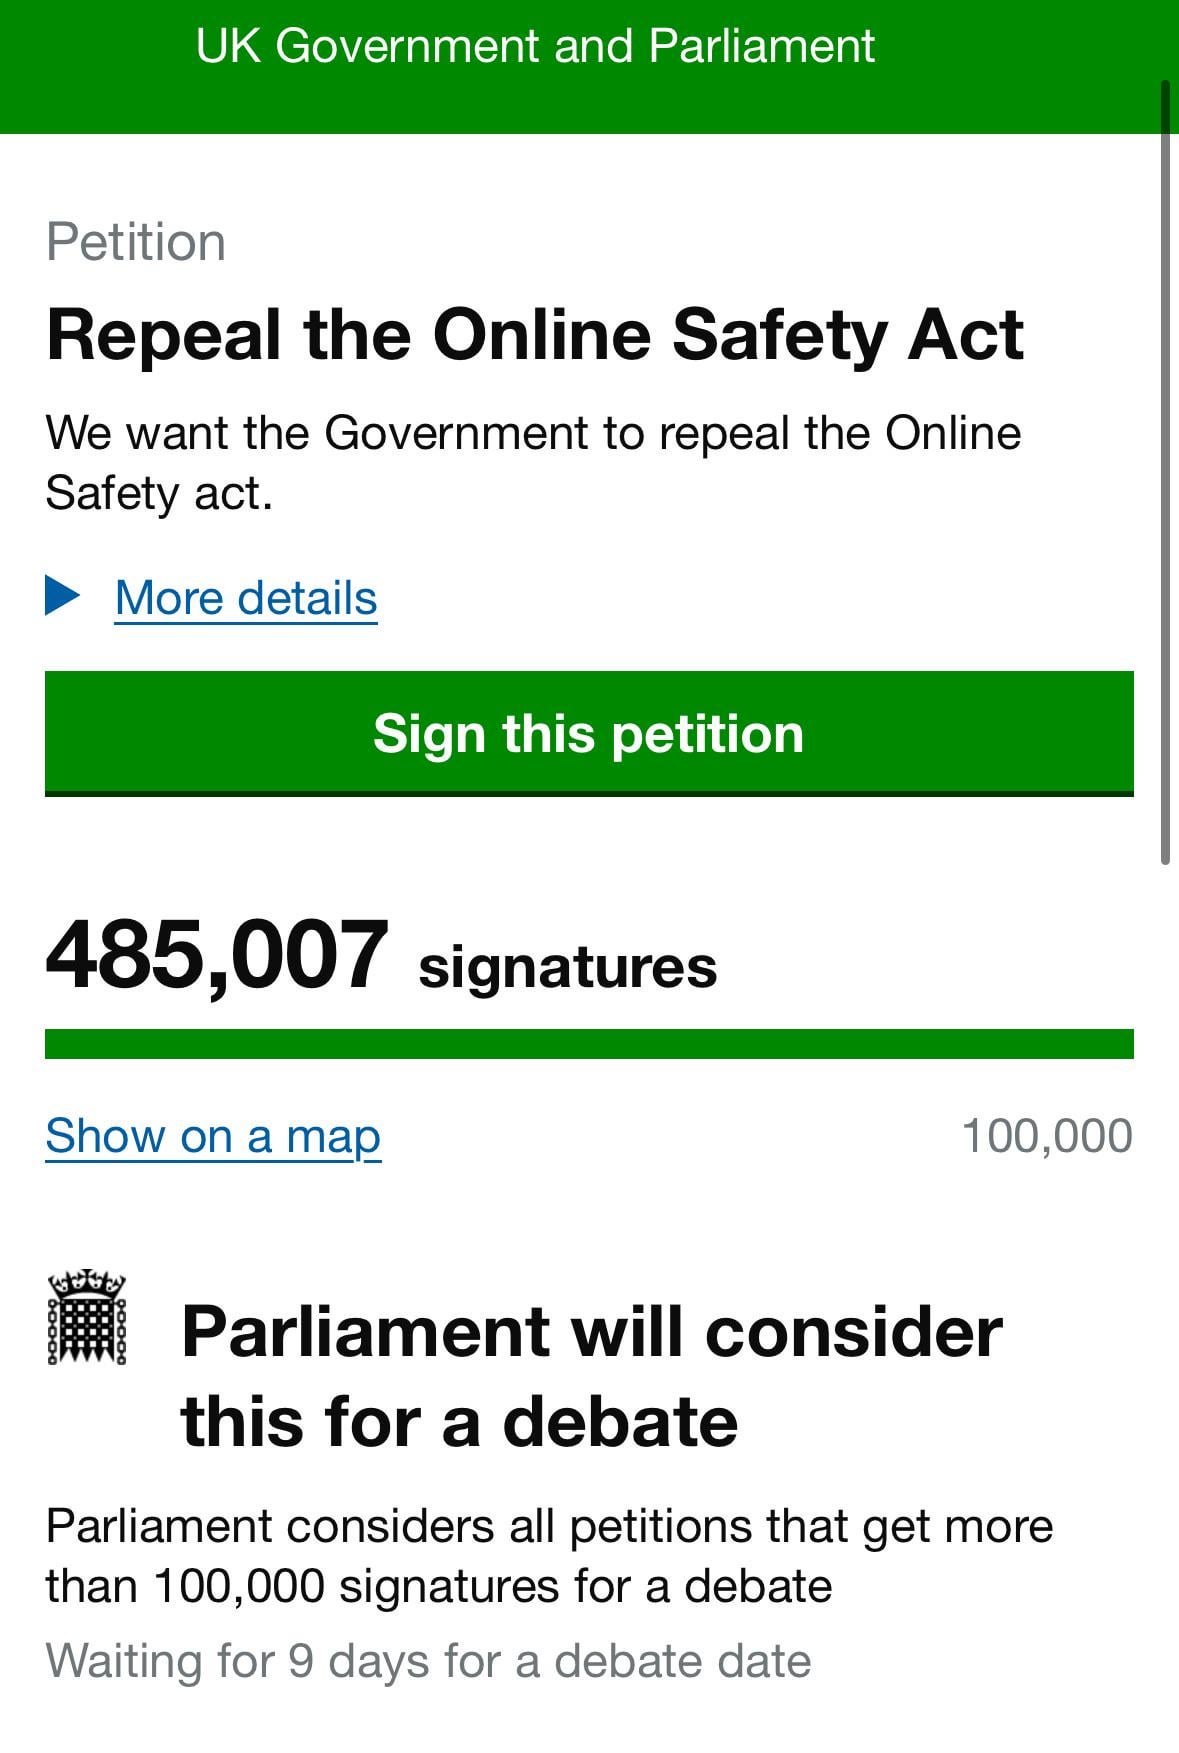Open the Show on a map link
This screenshot has height=1753, width=1179.
[213, 1136]
